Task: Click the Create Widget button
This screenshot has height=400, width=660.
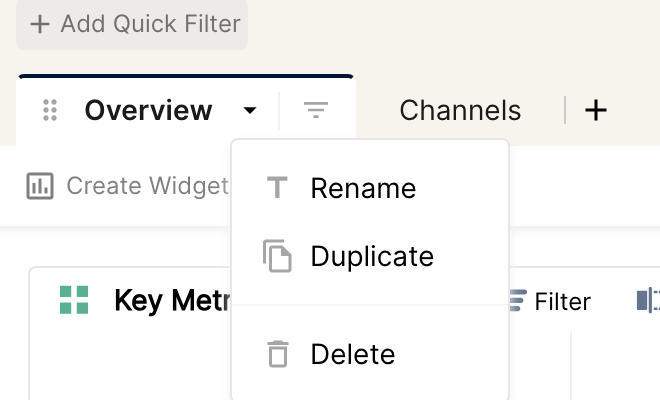Action: tap(128, 186)
